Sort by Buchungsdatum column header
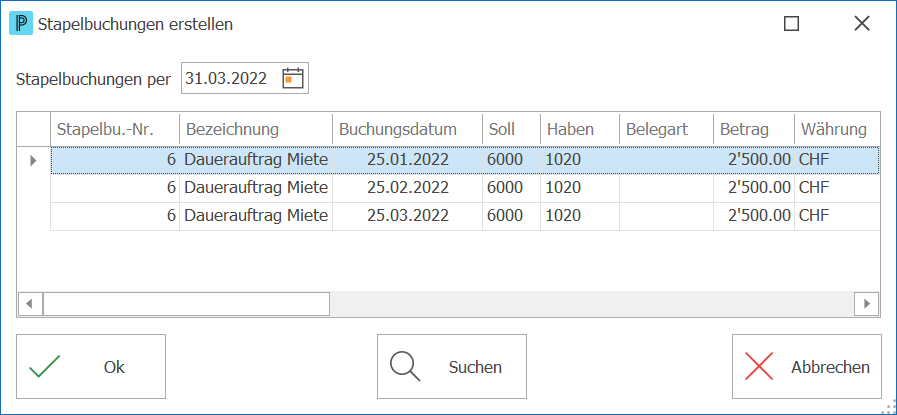 407,129
